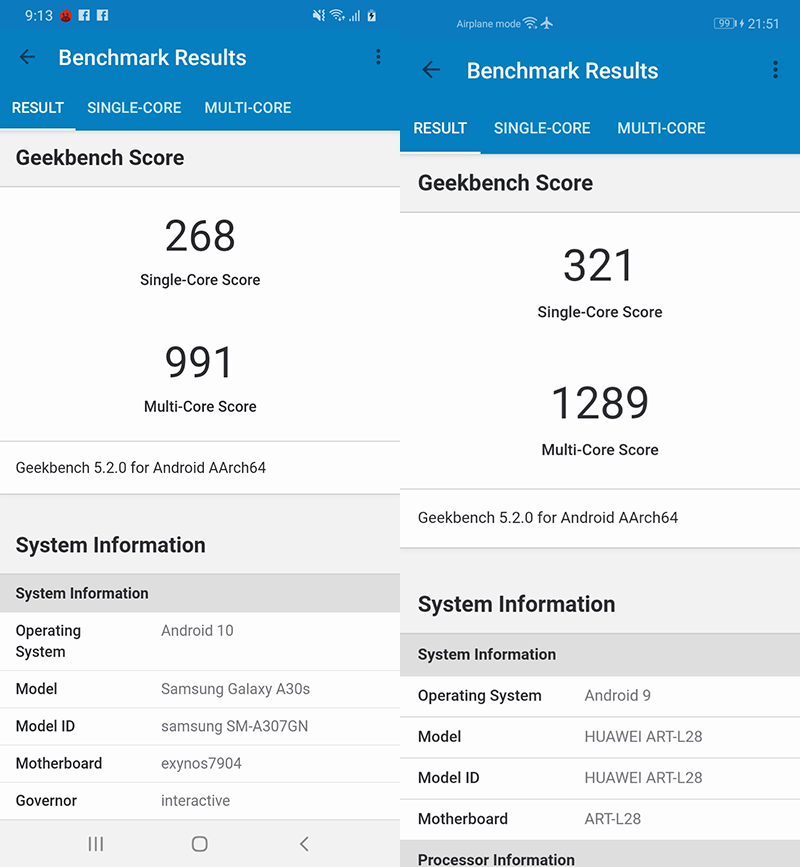Tap 'Airplane mode' text in Huawei status bar
Viewport: 800px width, 867px height.
click(x=488, y=24)
